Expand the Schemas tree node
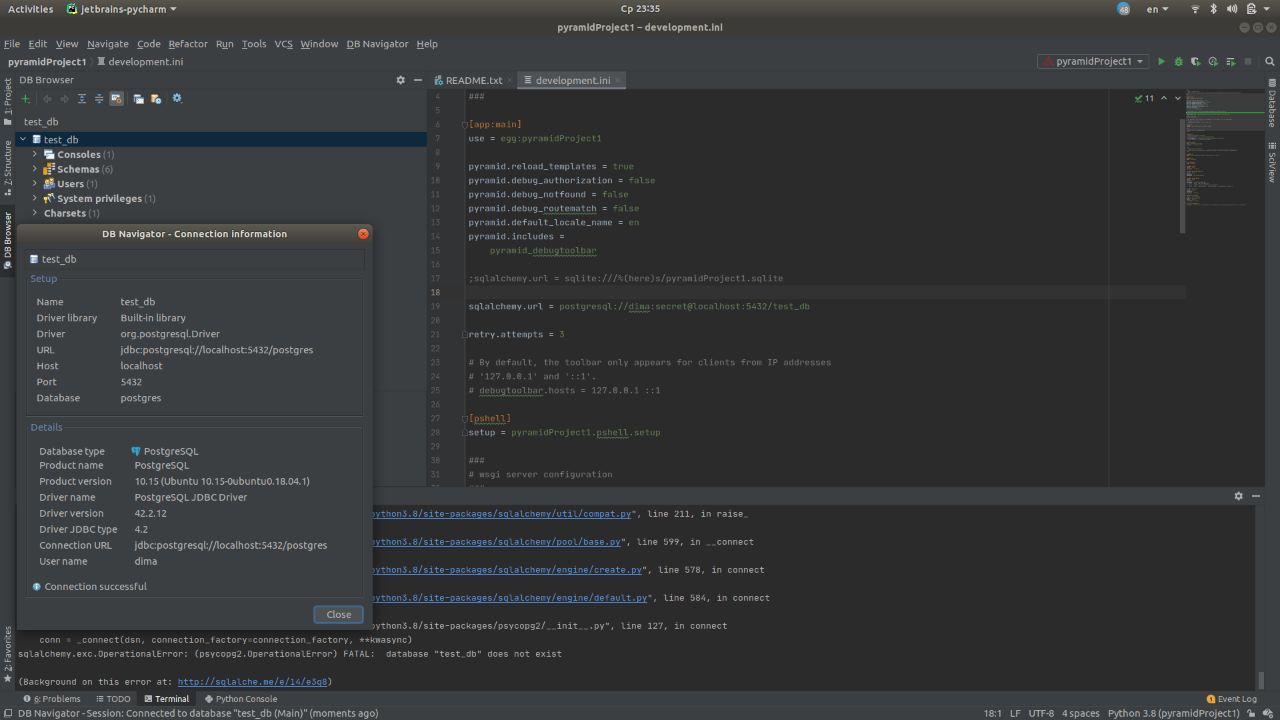Screen dimensions: 1280x720 coord(35,169)
